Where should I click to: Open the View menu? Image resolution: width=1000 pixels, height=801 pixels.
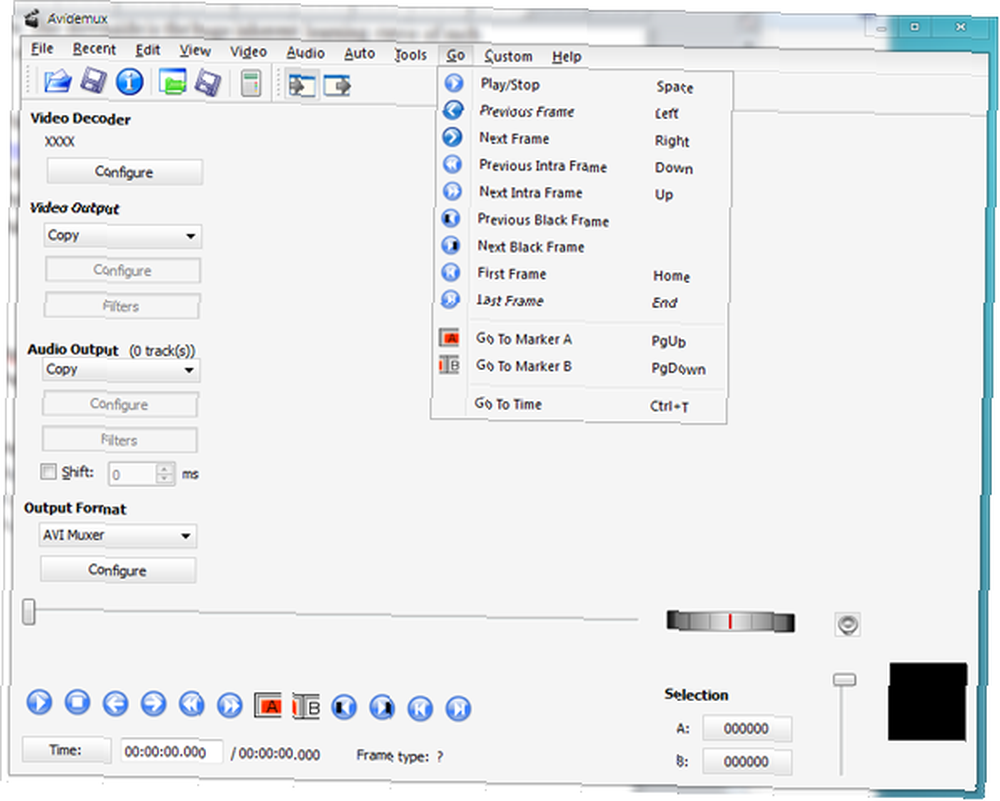(x=195, y=50)
